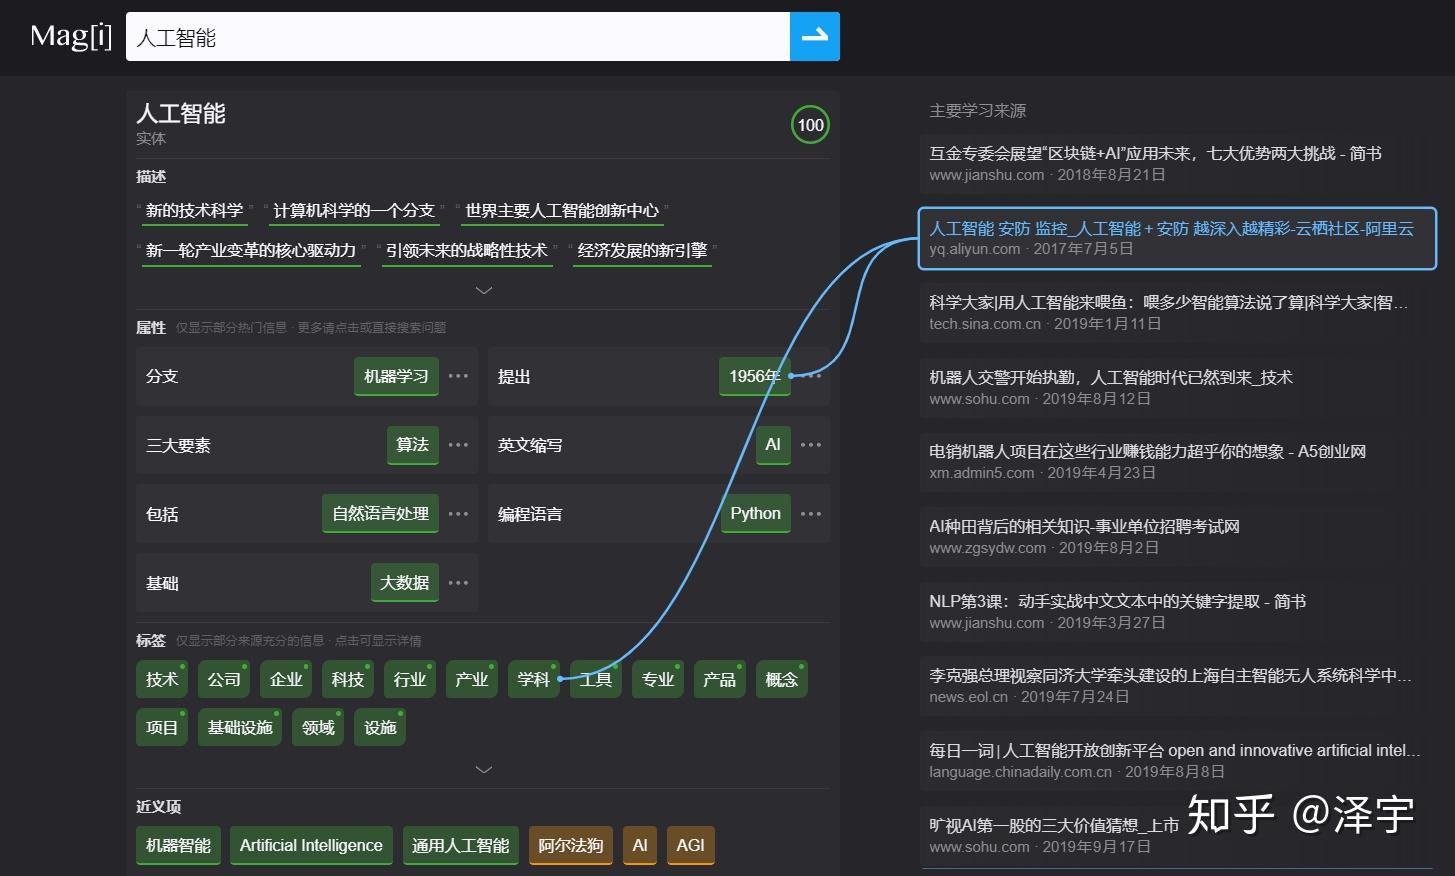Select the 机器学习 attribute value
The height and width of the screenshot is (876, 1455).
pyautogui.click(x=396, y=376)
